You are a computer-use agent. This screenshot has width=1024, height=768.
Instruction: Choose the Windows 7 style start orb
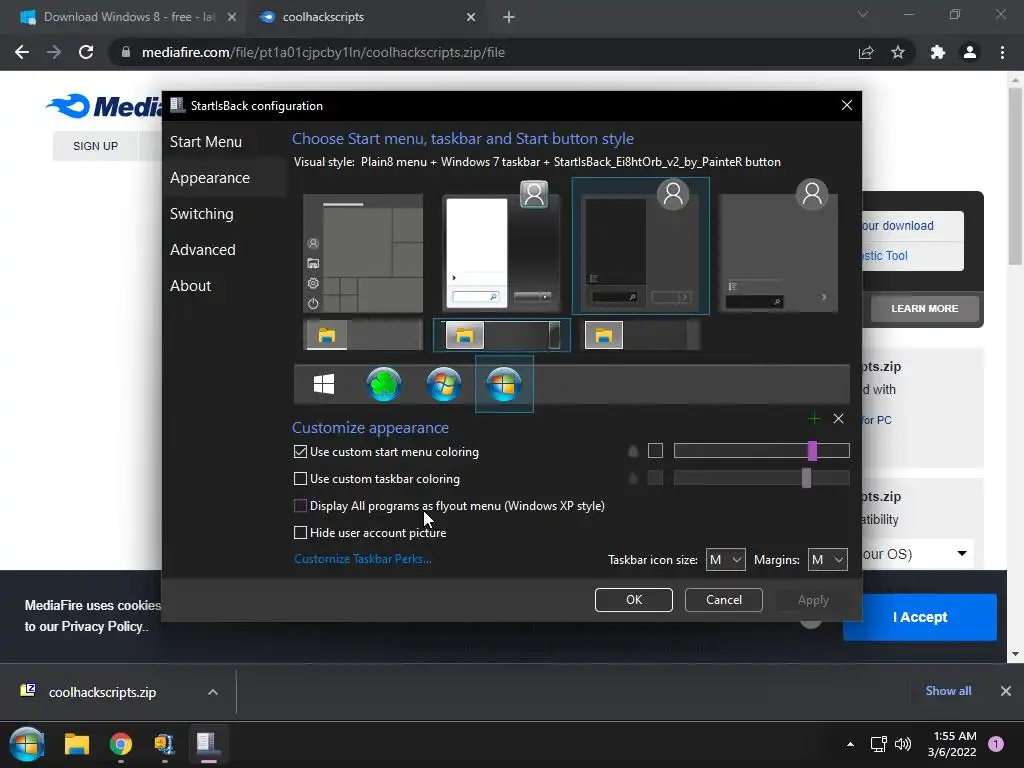pos(444,384)
